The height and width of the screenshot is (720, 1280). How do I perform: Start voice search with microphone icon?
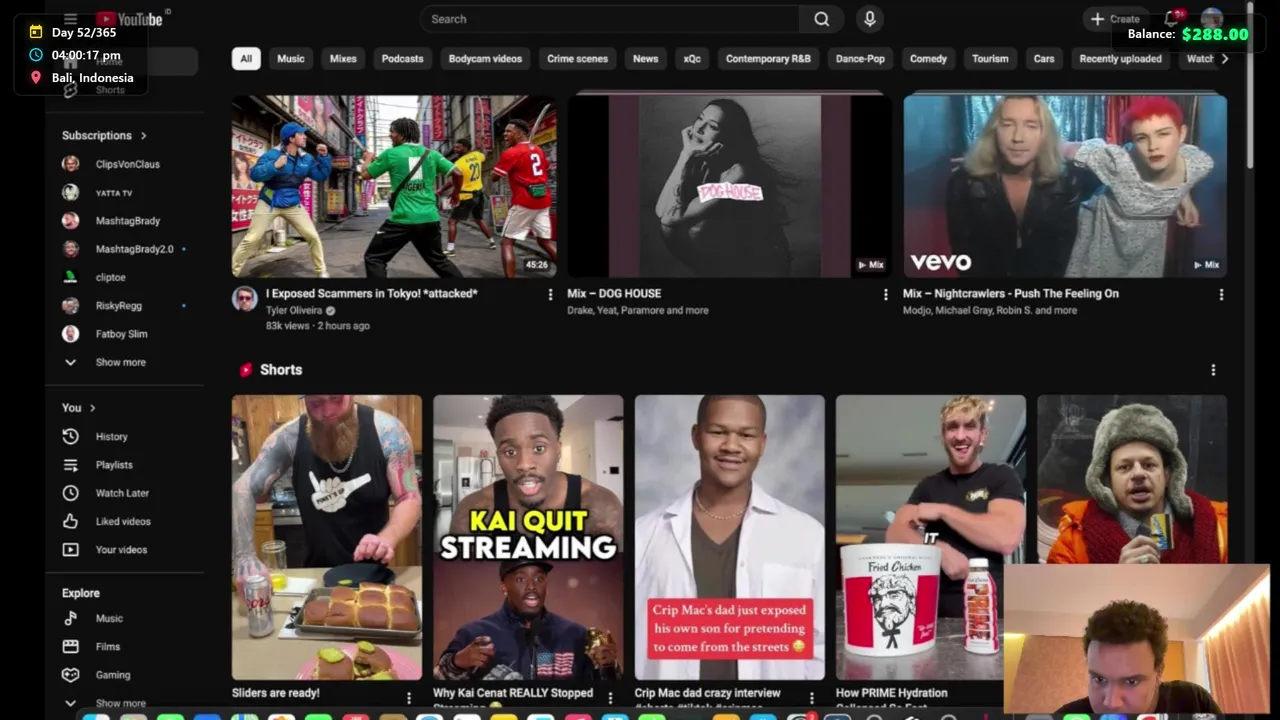870,19
